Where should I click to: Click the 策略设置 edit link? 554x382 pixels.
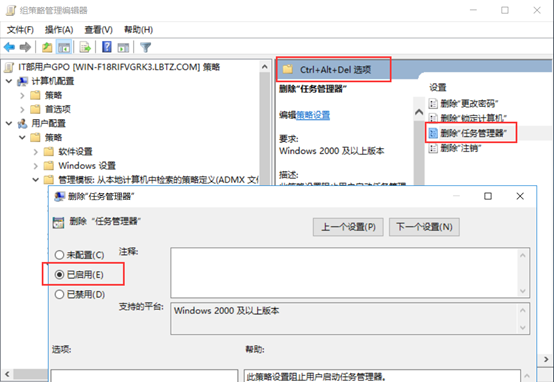coord(313,115)
